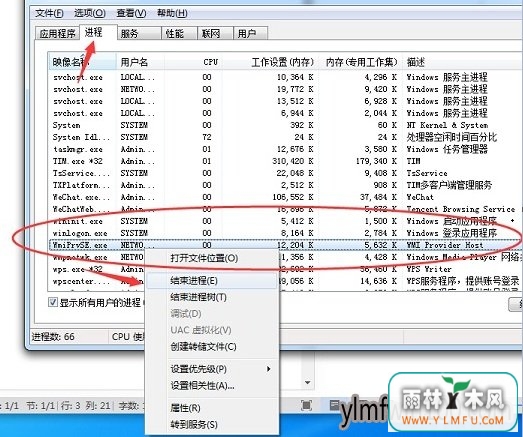Toggle 显示所有用户的进程 checkbox
523x437 pixels.
pos(53,303)
